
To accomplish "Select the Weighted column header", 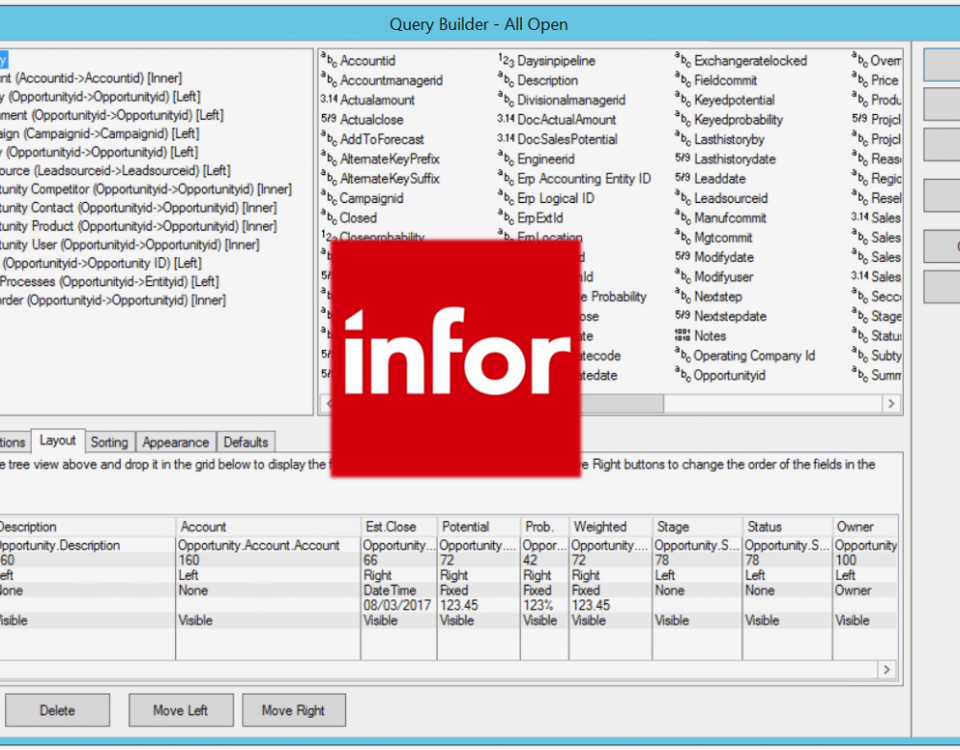I will pos(610,527).
